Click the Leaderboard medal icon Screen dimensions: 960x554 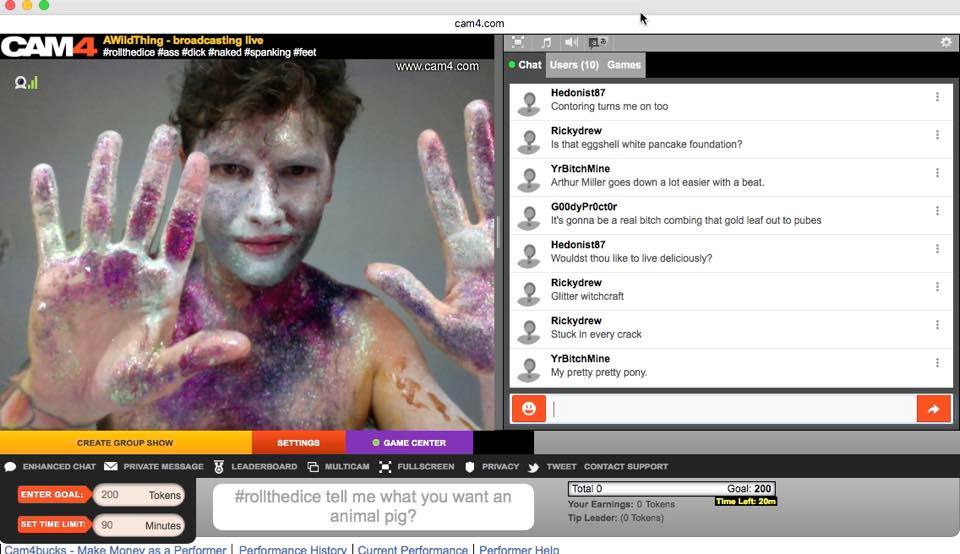pyautogui.click(x=219, y=467)
